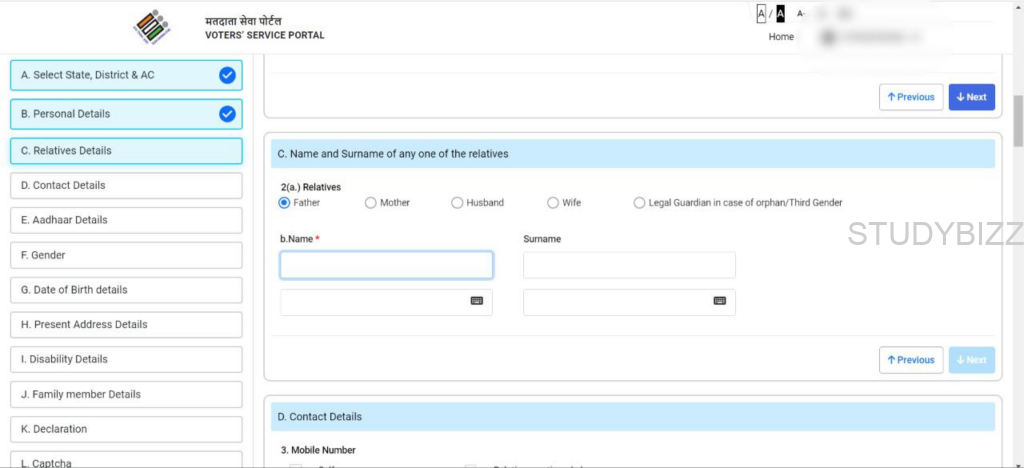Open the Home menu item
Viewport: 1024px width, 468px height.
pyautogui.click(x=781, y=37)
